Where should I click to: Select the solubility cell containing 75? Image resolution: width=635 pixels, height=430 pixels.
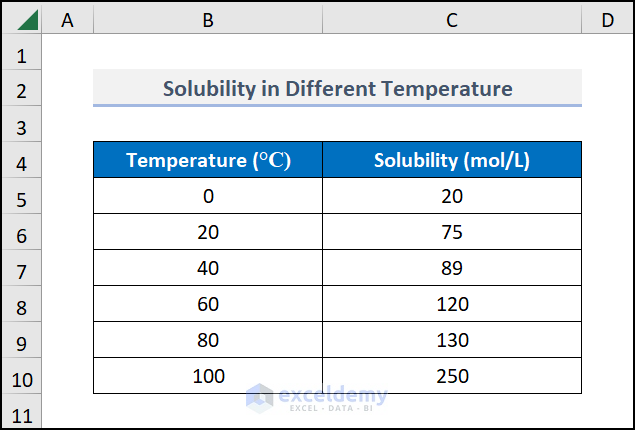pyautogui.click(x=452, y=232)
